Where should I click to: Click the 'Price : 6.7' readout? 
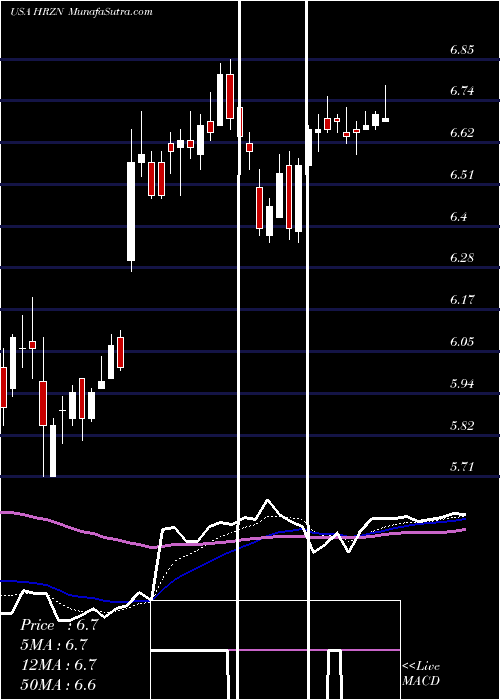[59, 625]
